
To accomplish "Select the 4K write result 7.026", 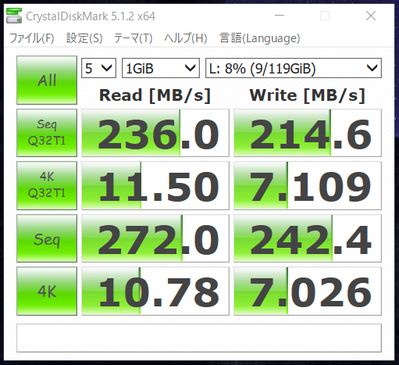I will 308,291.
